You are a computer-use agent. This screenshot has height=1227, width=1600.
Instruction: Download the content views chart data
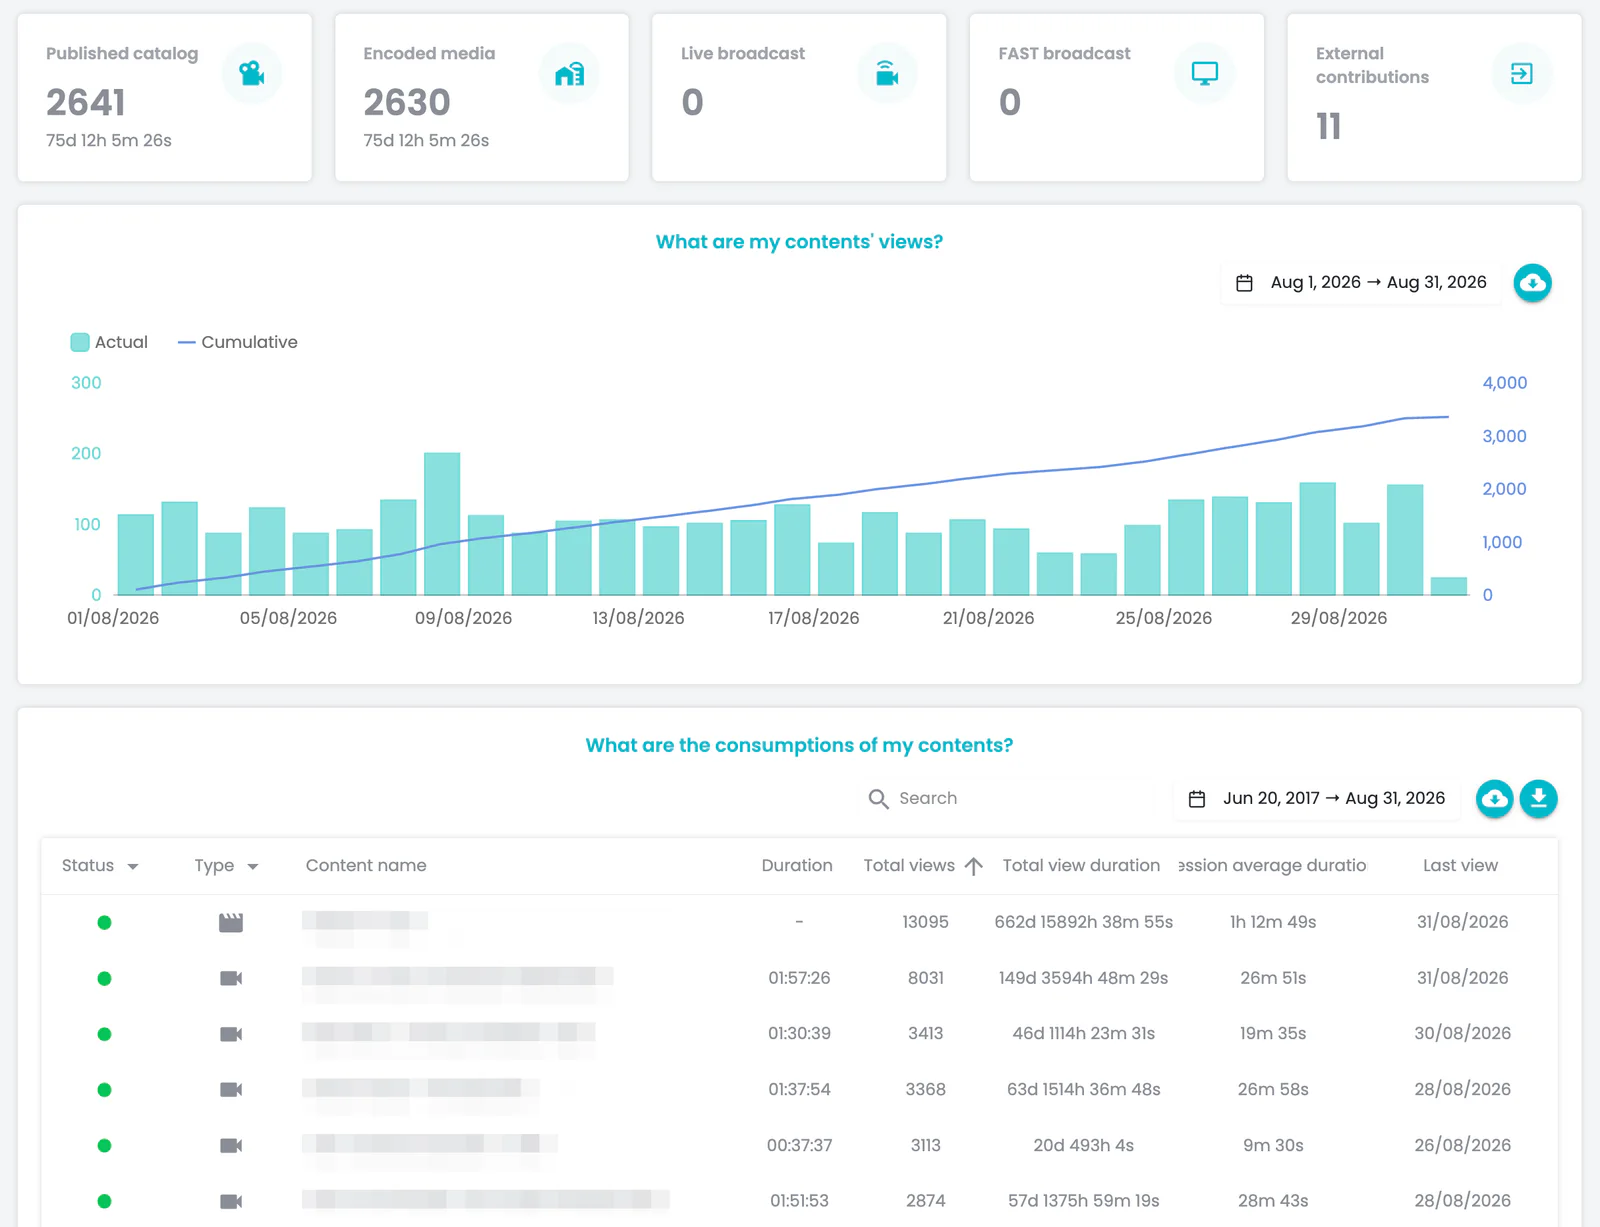(1532, 283)
